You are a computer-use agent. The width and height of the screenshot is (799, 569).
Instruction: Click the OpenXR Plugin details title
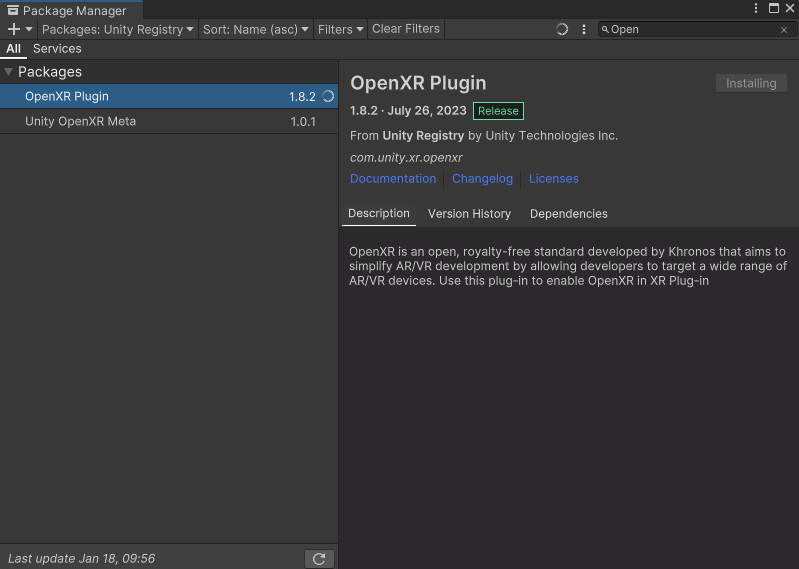point(418,83)
